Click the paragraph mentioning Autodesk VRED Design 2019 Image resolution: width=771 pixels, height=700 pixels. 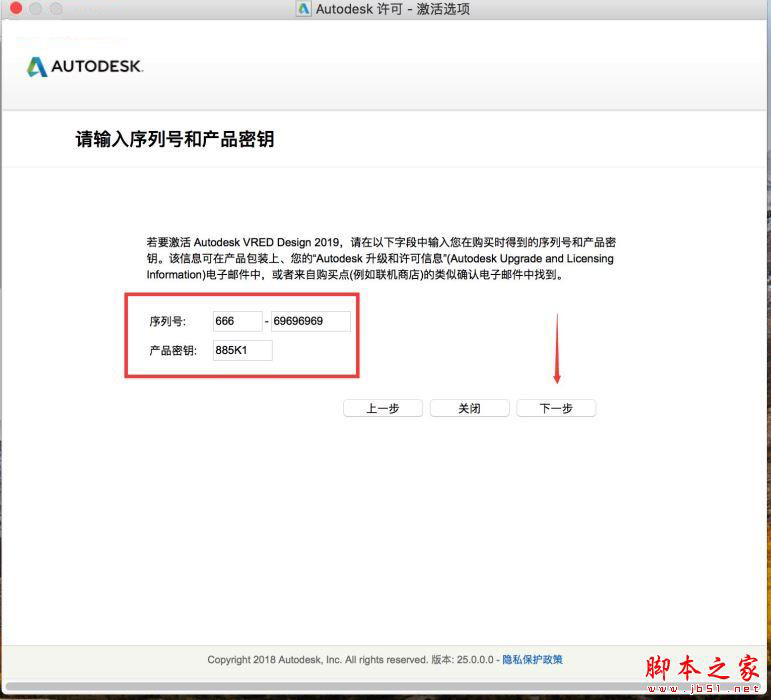(381, 259)
